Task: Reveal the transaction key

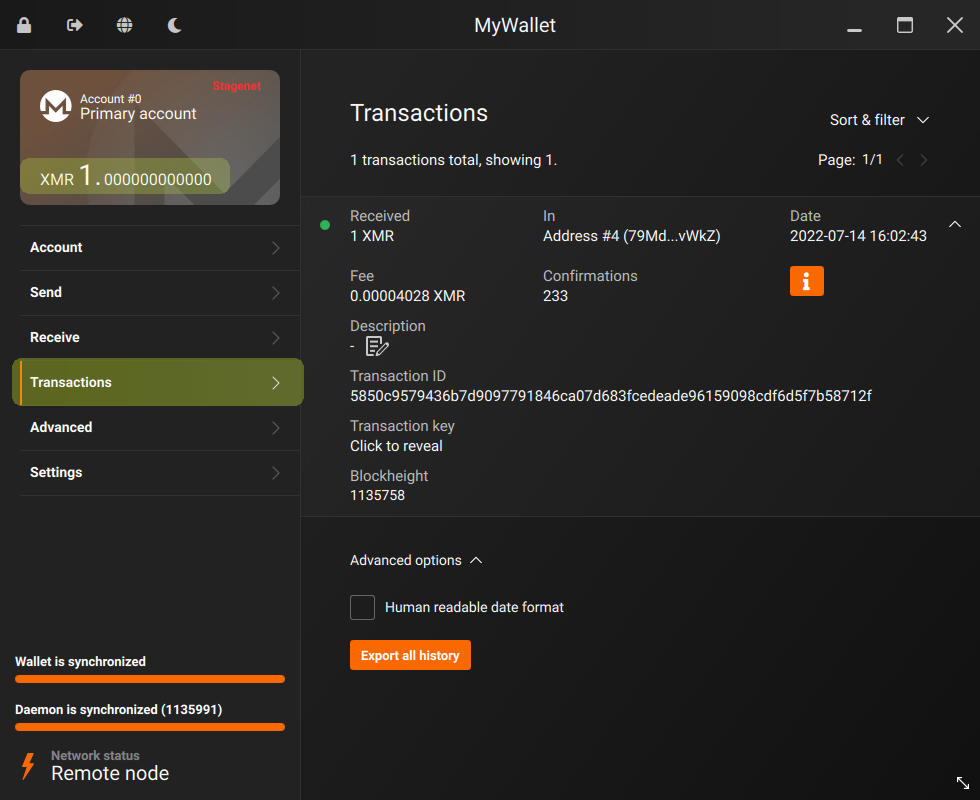Action: (x=396, y=445)
